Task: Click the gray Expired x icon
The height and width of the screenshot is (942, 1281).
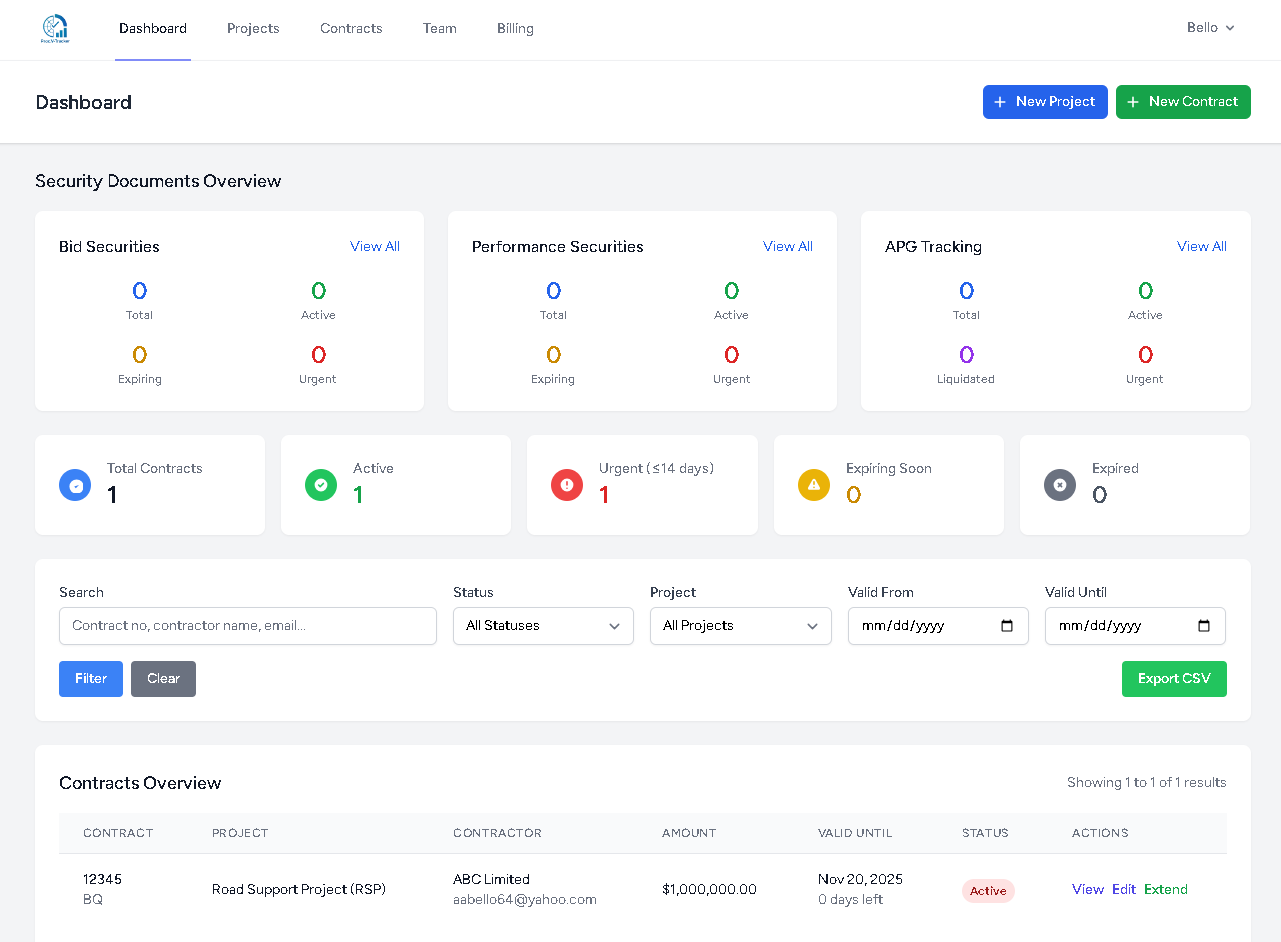Action: [1060, 485]
